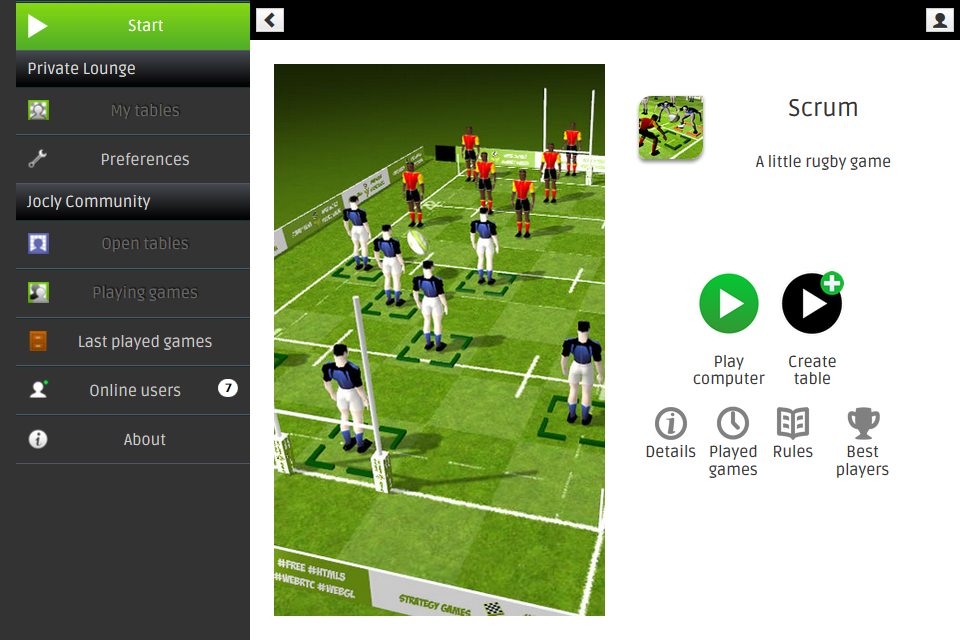Viewport: 960px width, 640px height.
Task: Open Last played games
Action: tap(133, 342)
